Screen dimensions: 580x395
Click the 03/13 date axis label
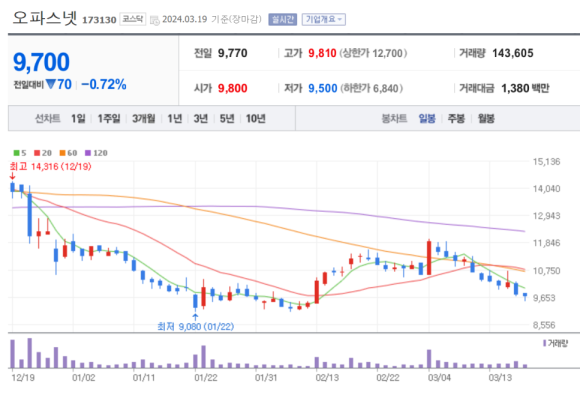(500, 378)
